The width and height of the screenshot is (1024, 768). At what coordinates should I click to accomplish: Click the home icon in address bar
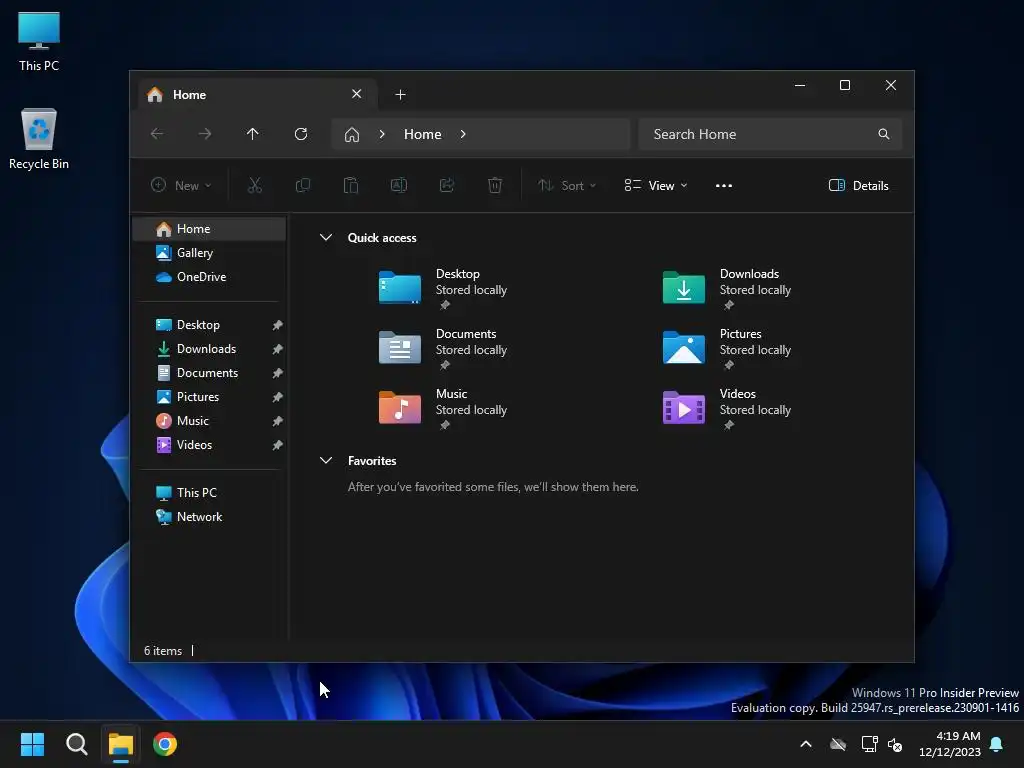tap(352, 135)
